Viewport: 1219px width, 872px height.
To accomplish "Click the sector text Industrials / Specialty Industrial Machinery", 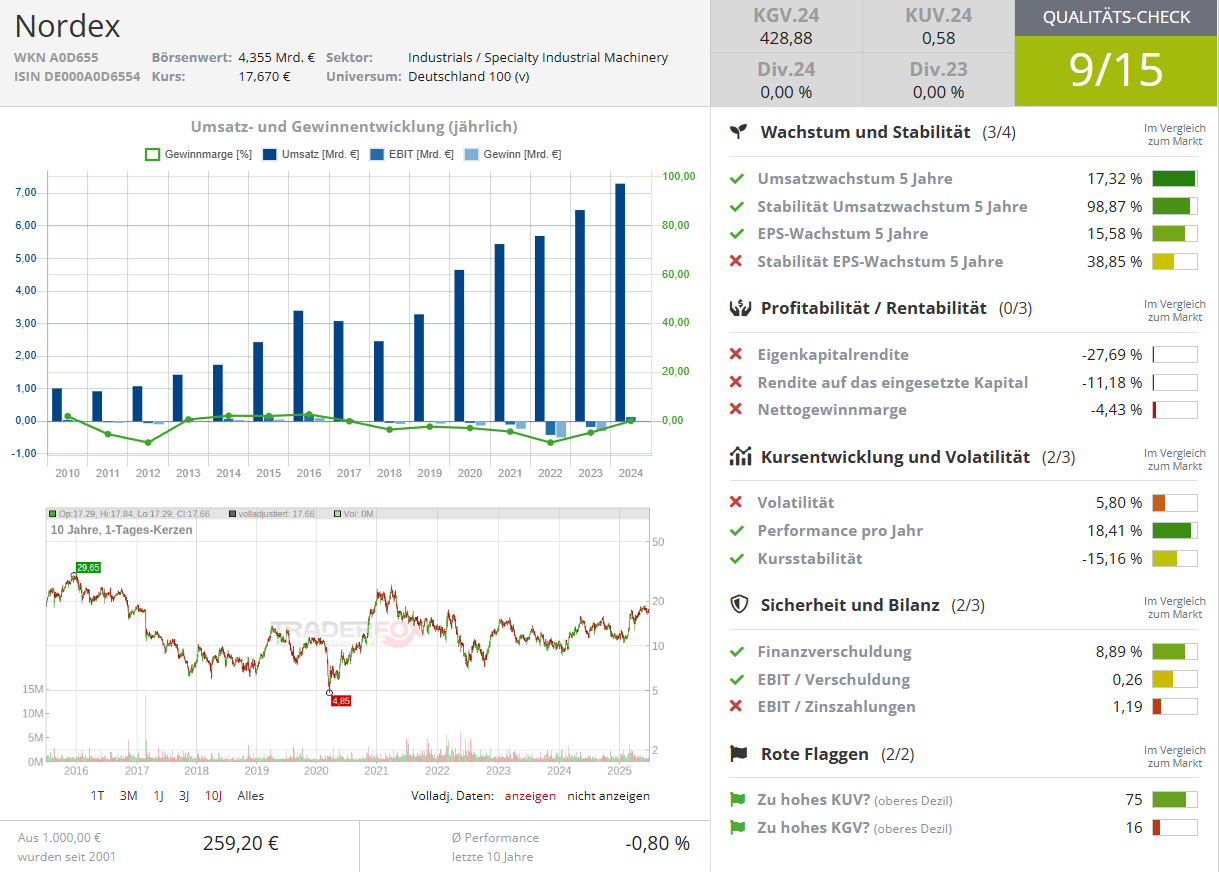I will click(x=538, y=58).
